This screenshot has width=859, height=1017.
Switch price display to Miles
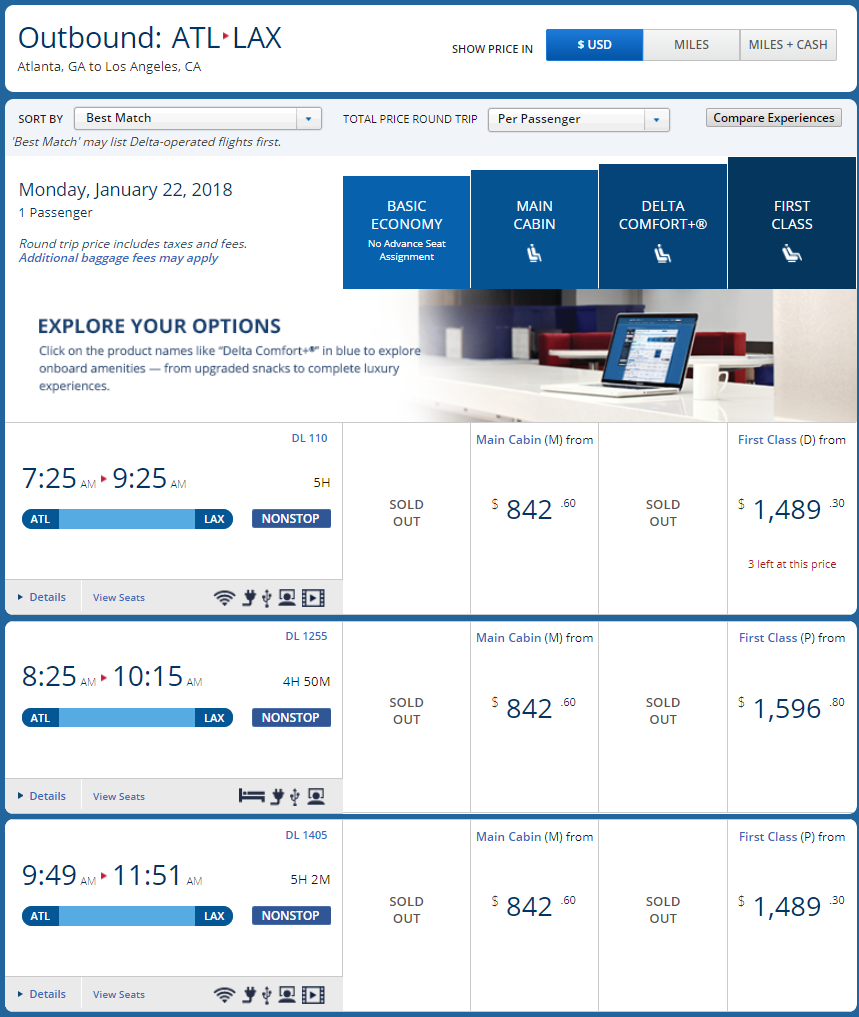click(x=691, y=45)
